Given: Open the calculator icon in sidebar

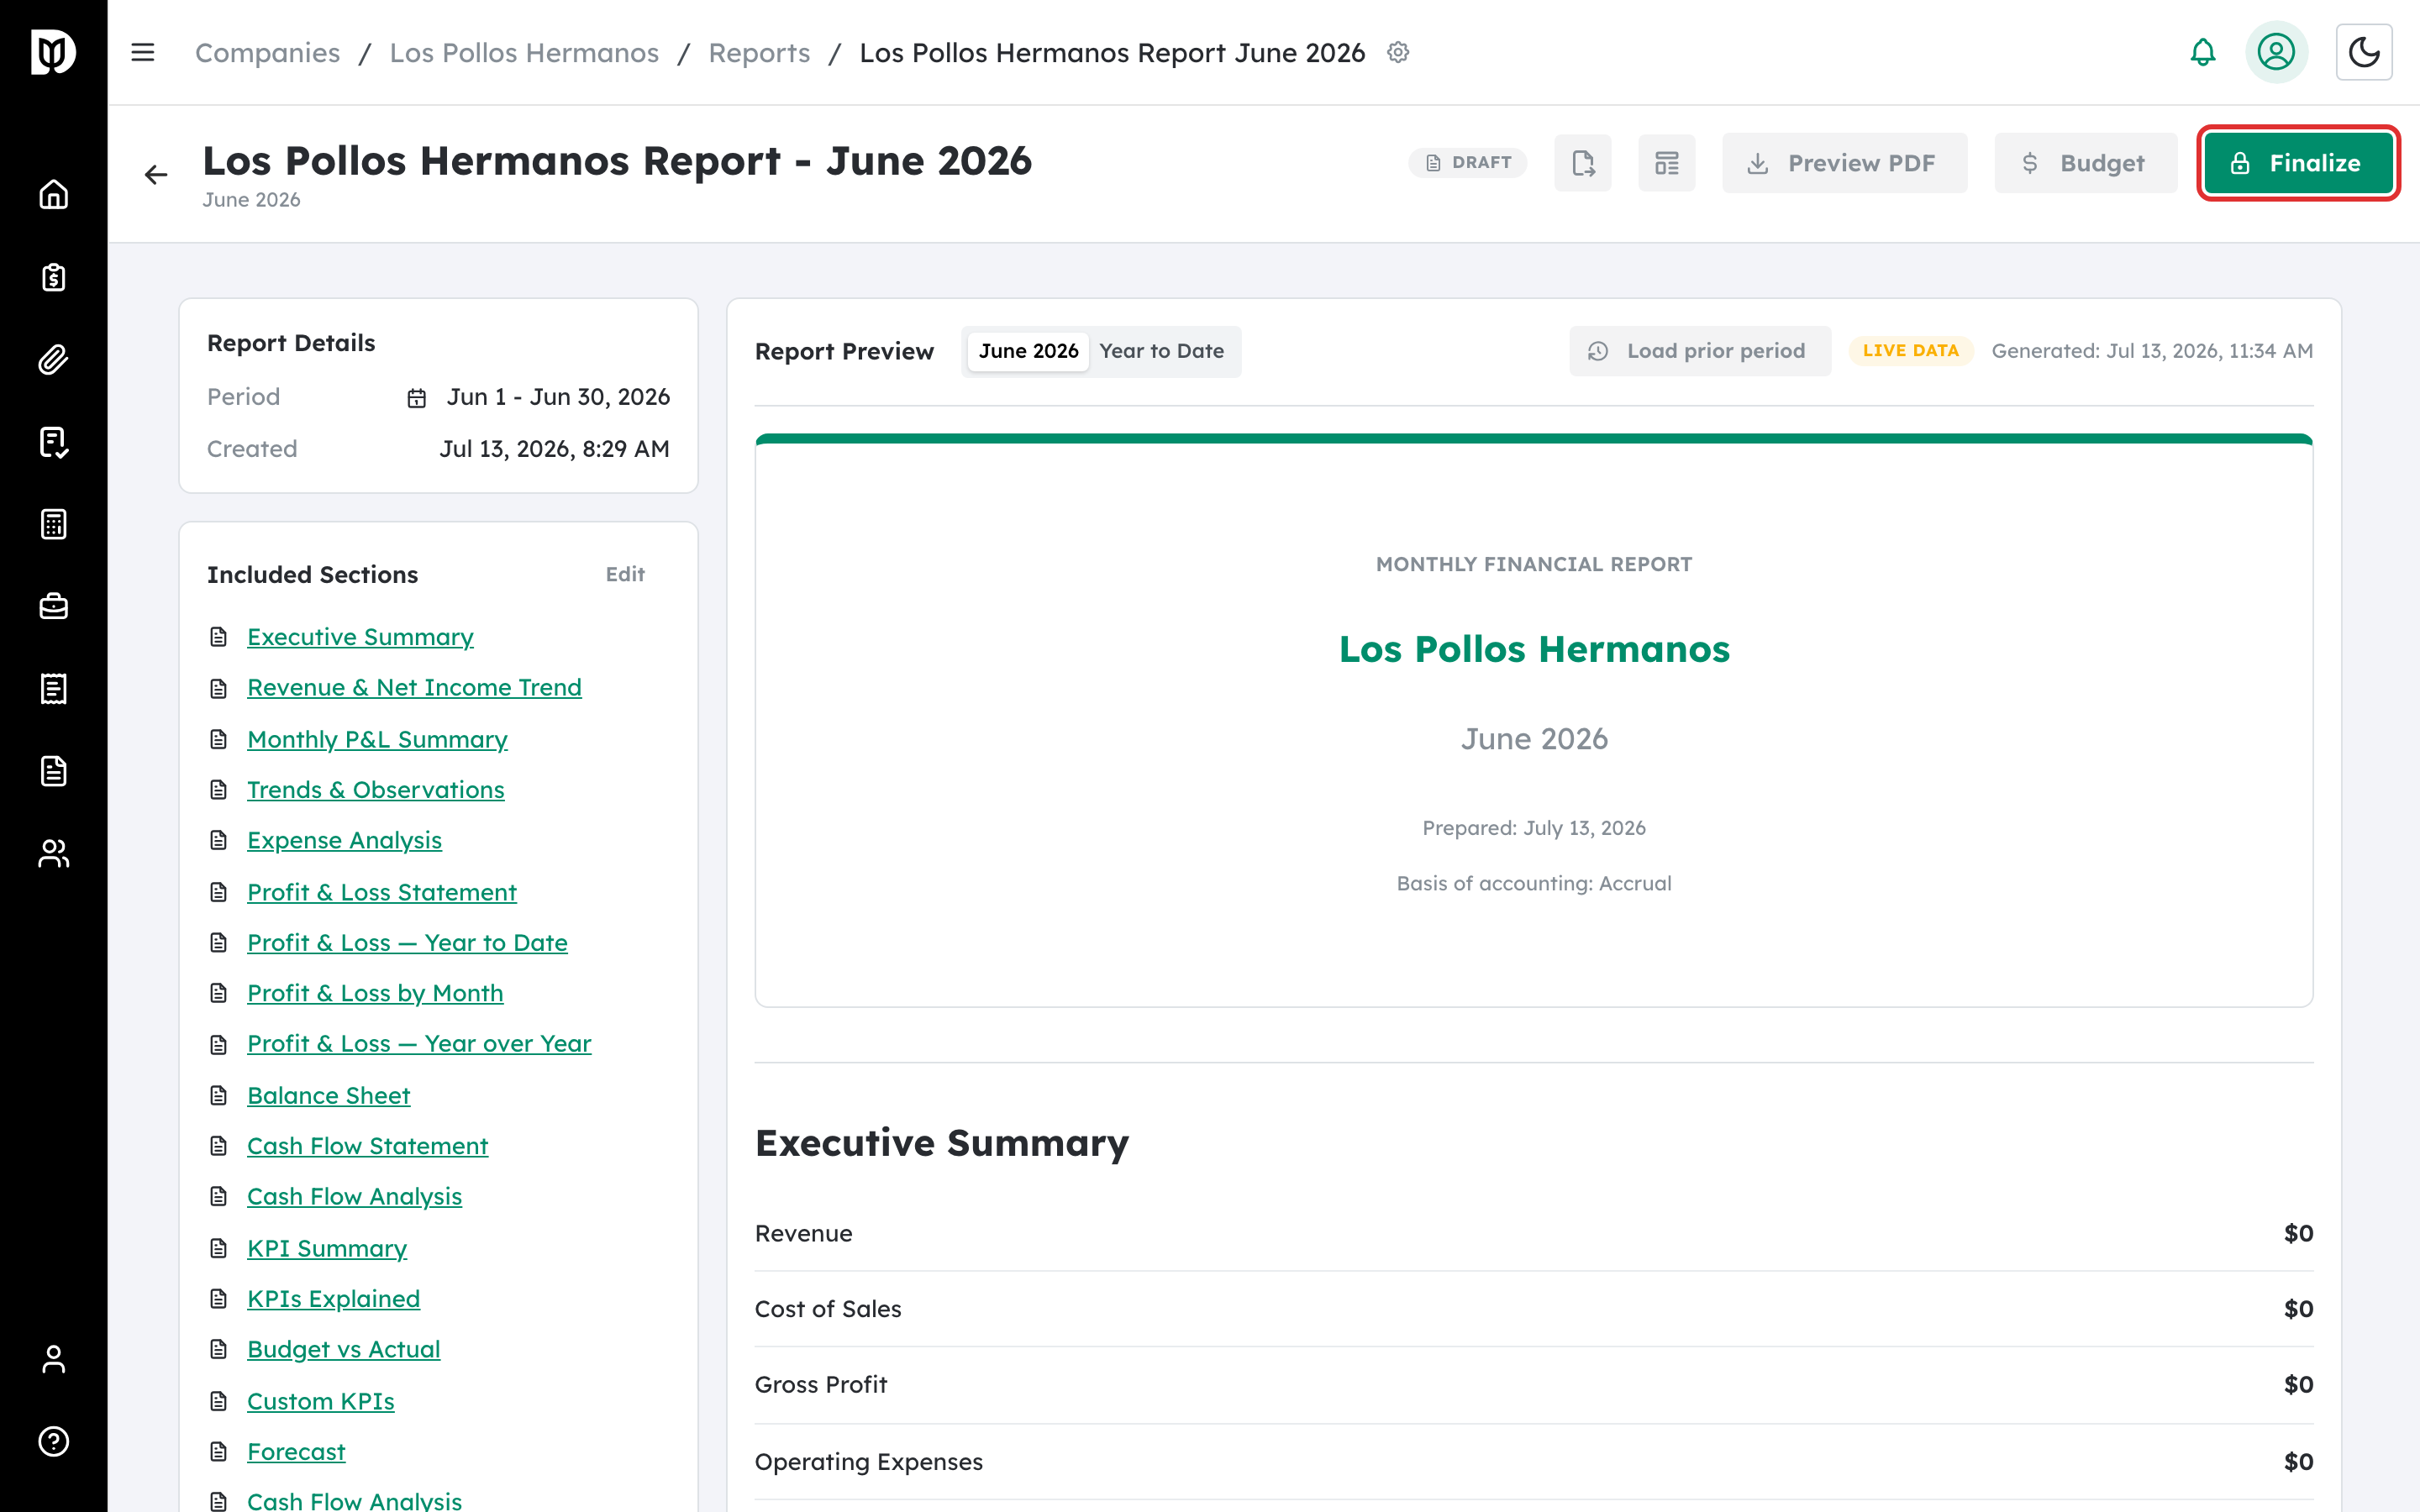Looking at the screenshot, I should 53,524.
